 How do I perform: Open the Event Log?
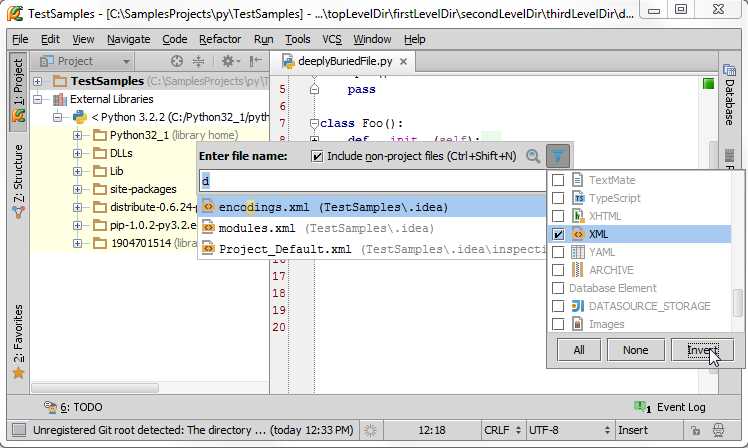pos(670,407)
